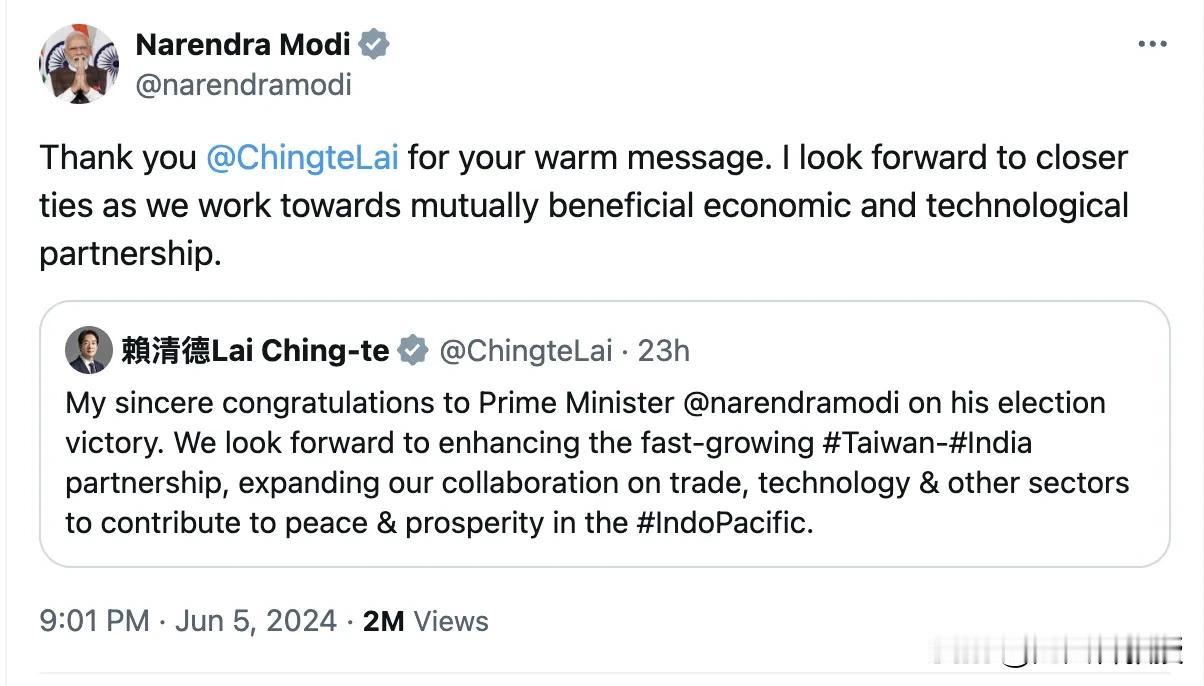The image size is (1204, 686).
Task: Click the verified badge beside Narendra Modi
Action: 375,44
